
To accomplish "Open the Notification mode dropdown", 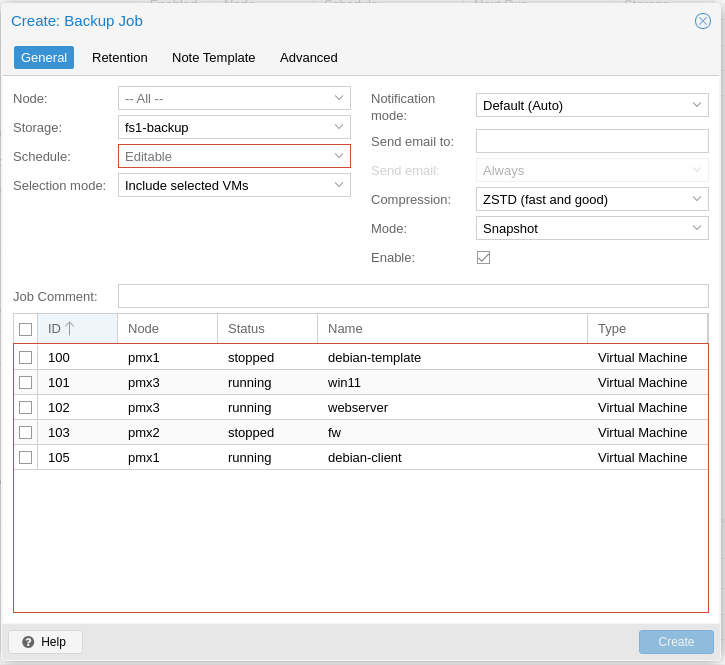I will pos(697,105).
